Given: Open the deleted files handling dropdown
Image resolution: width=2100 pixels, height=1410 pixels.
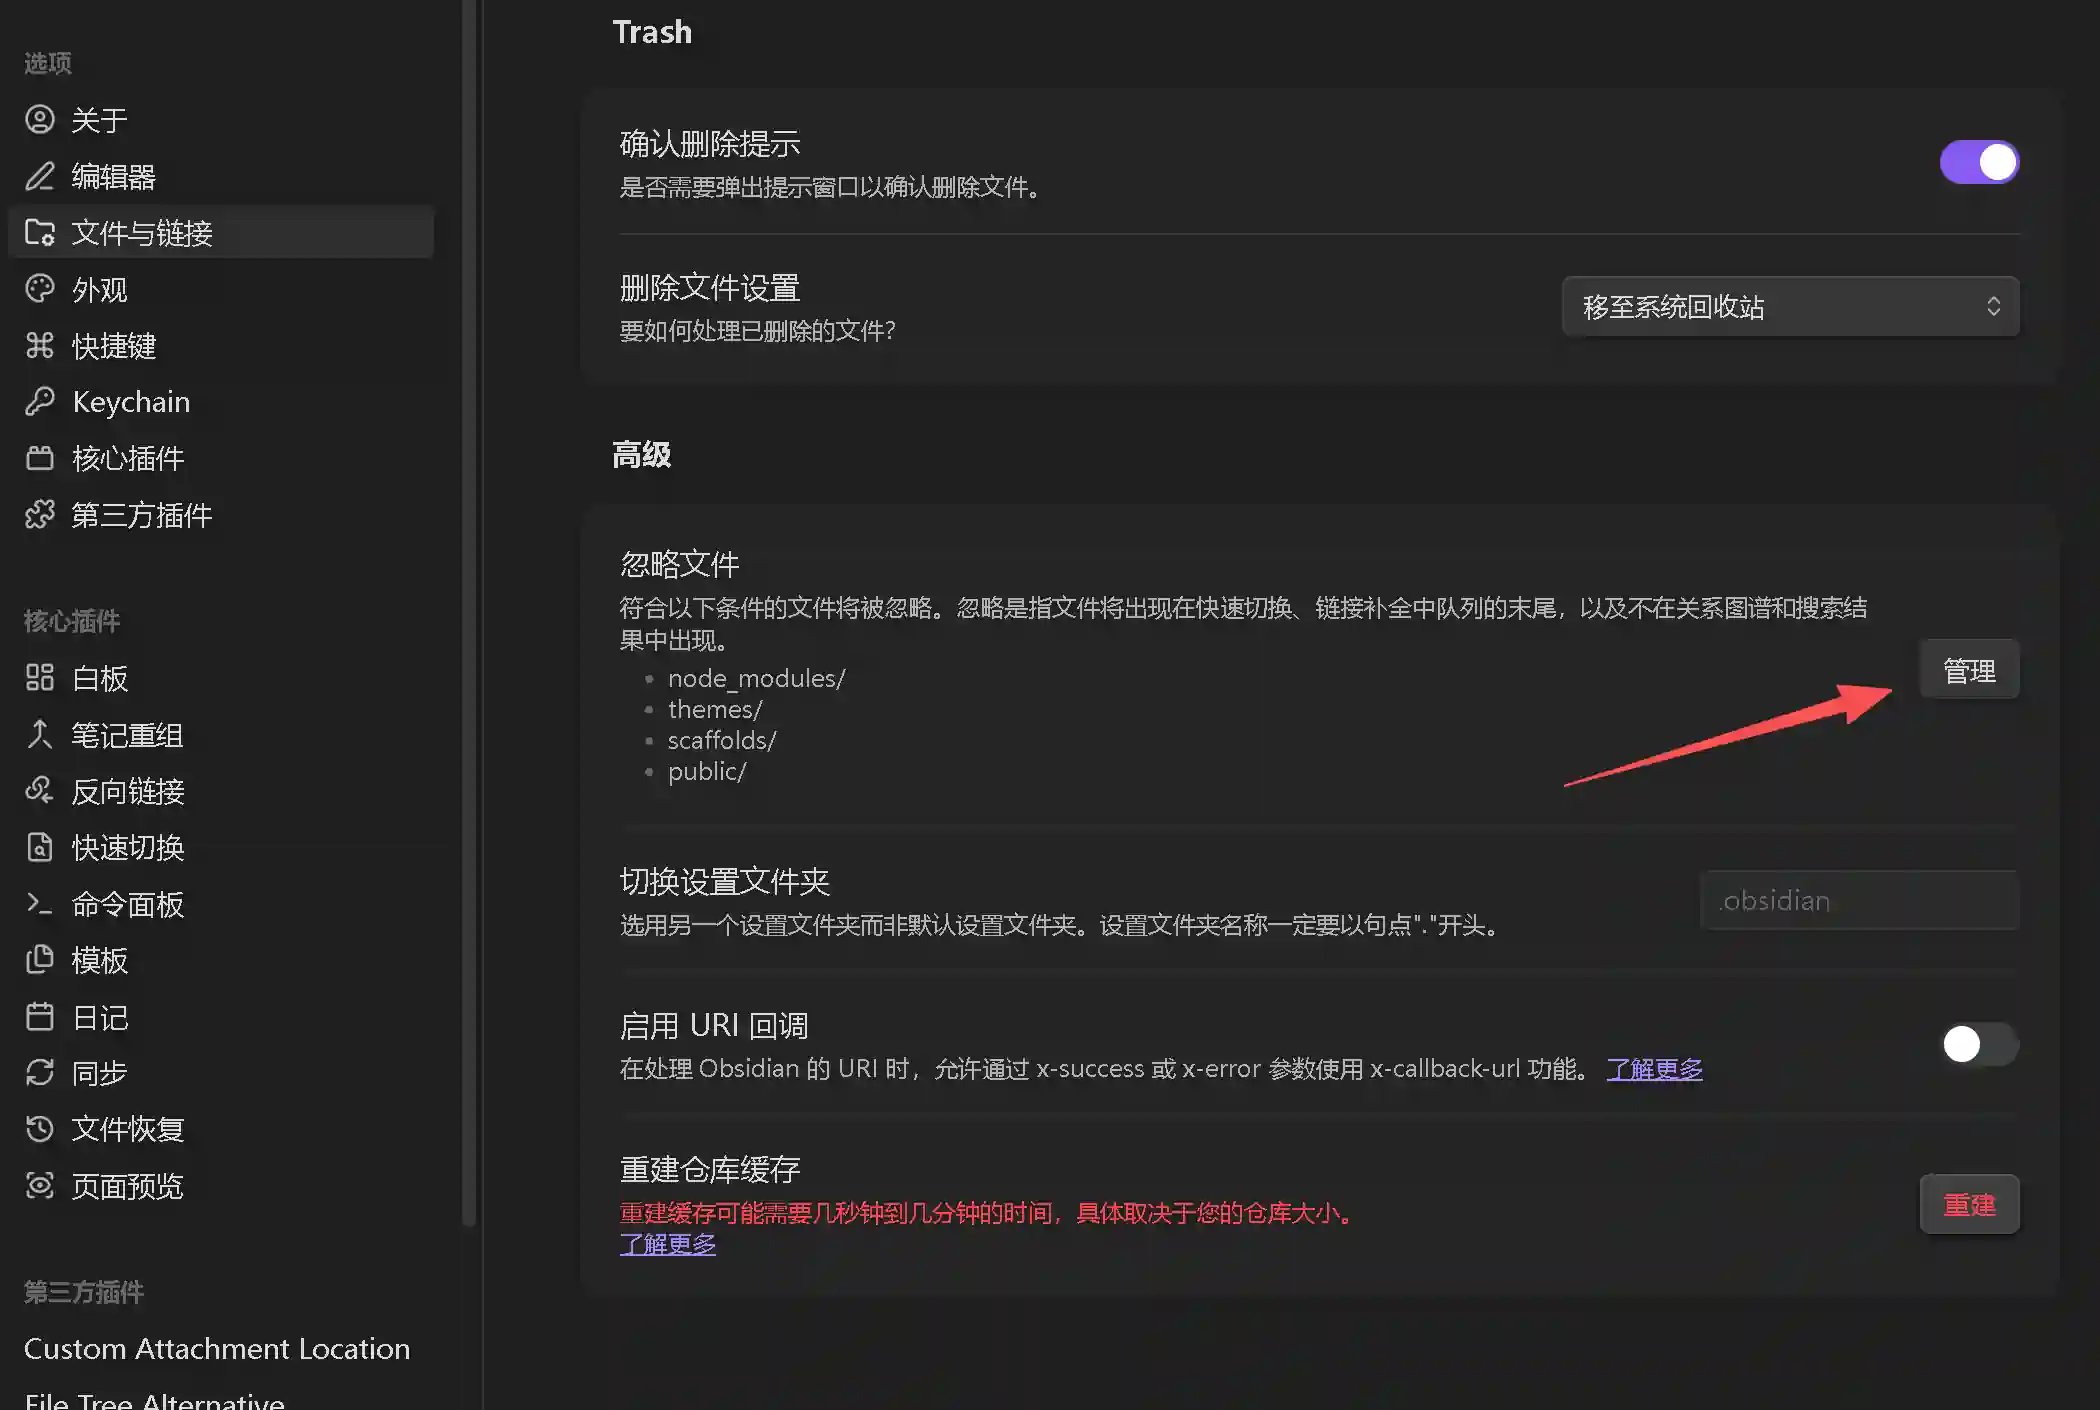Looking at the screenshot, I should pyautogui.click(x=1789, y=306).
